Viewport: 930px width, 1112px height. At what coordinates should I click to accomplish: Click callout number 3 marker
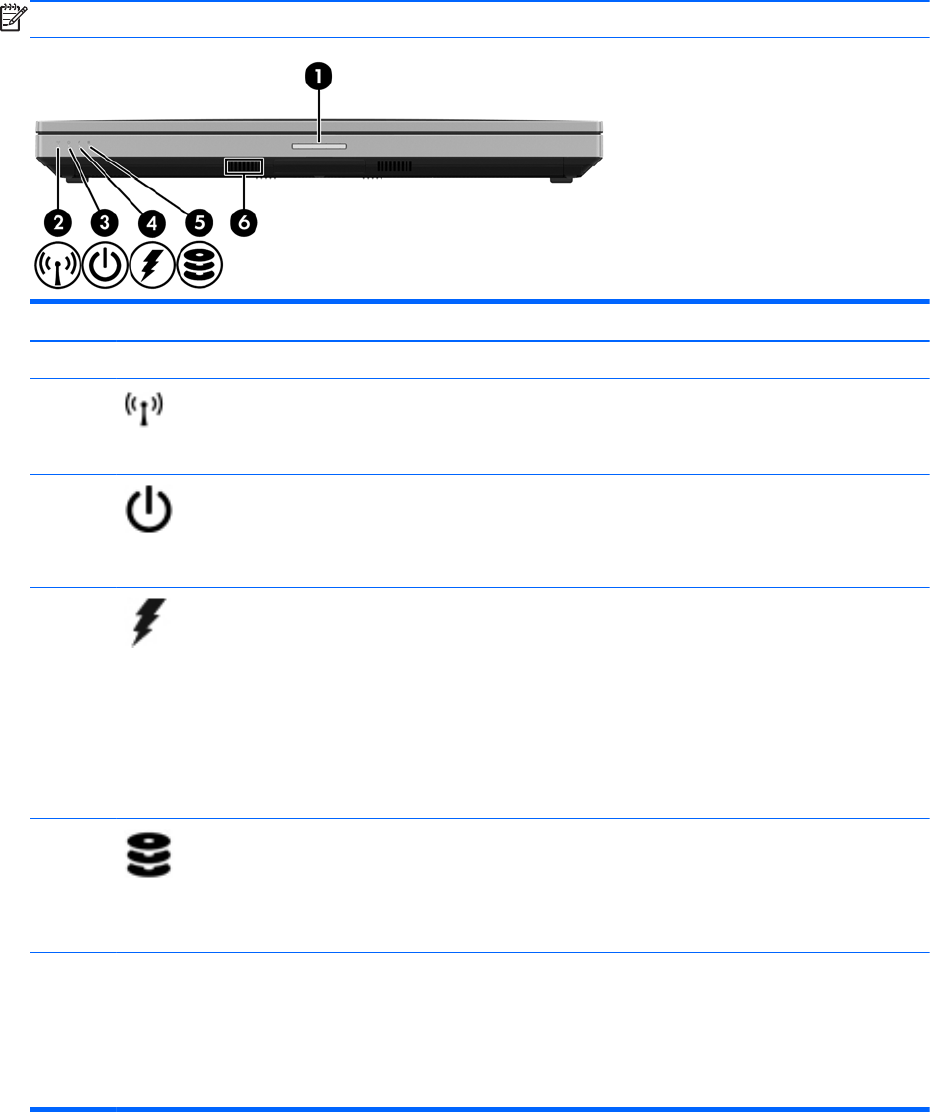point(104,223)
